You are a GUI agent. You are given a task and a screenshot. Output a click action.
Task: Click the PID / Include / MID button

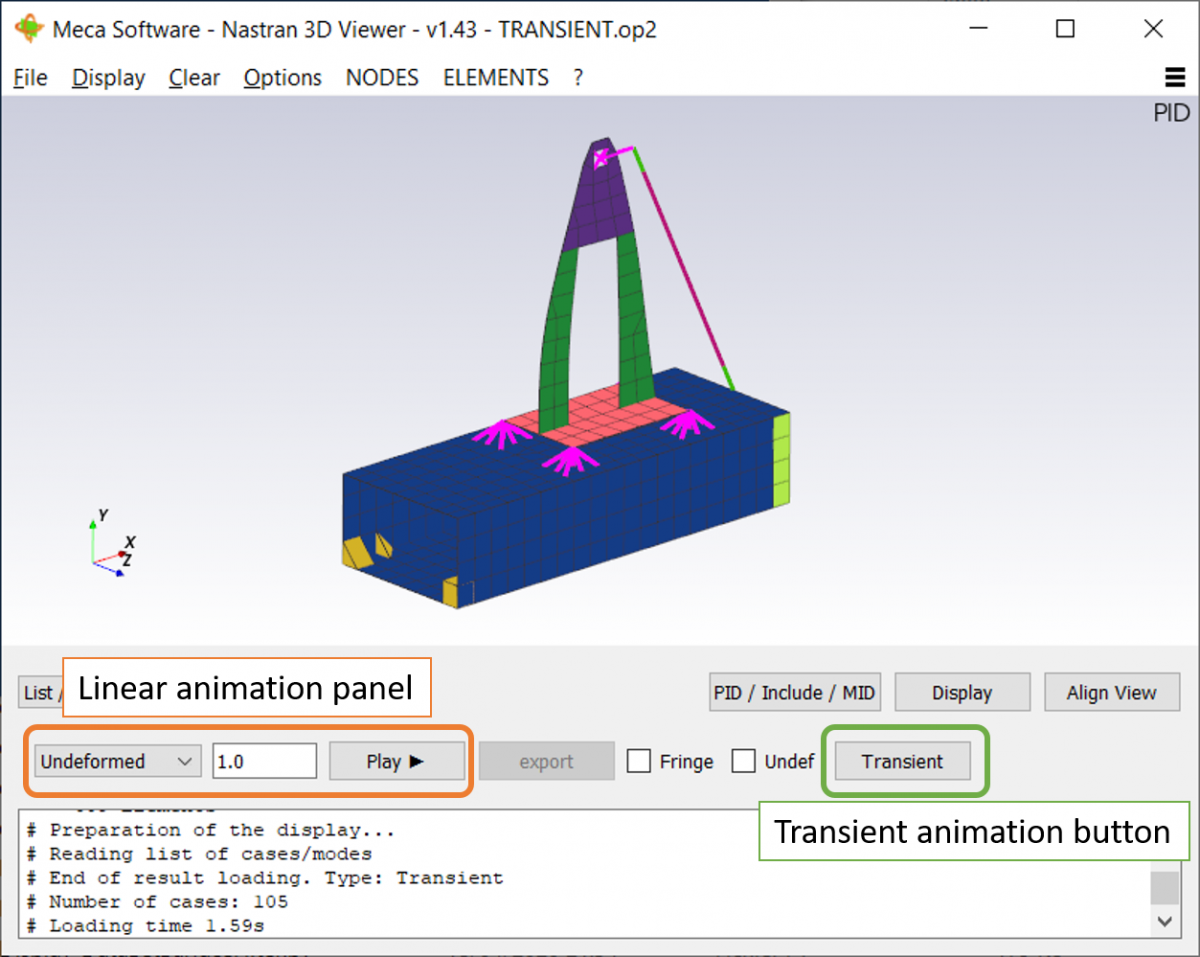pos(794,691)
